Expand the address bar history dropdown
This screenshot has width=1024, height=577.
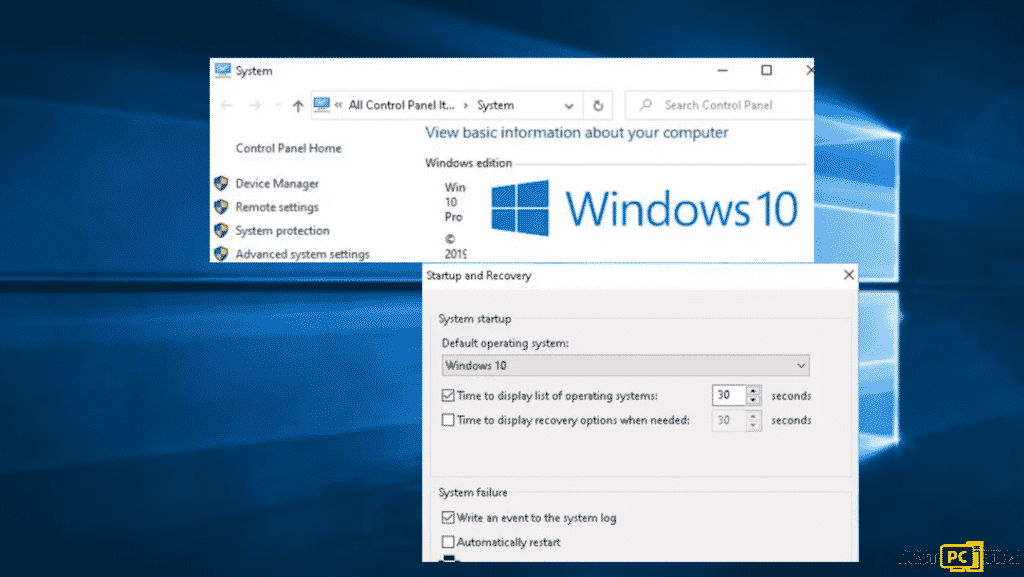pyautogui.click(x=569, y=106)
